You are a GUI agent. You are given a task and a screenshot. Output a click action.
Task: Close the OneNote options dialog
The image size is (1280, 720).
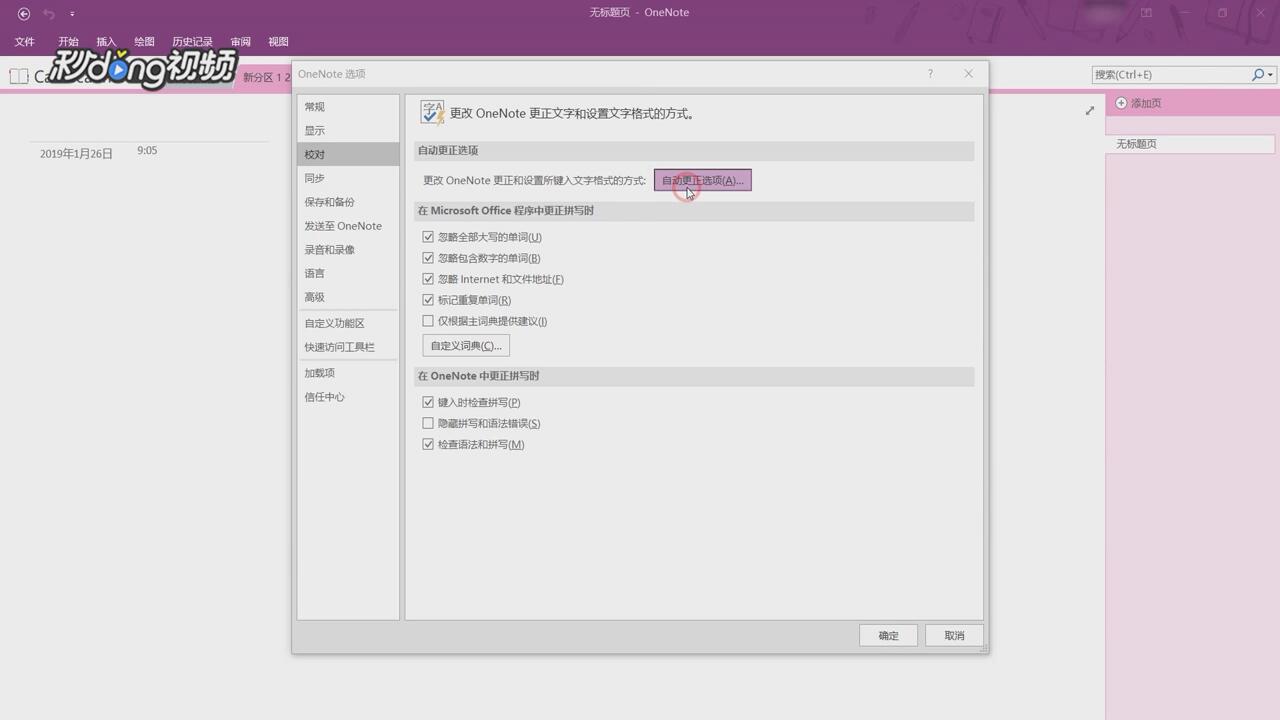[x=968, y=74]
